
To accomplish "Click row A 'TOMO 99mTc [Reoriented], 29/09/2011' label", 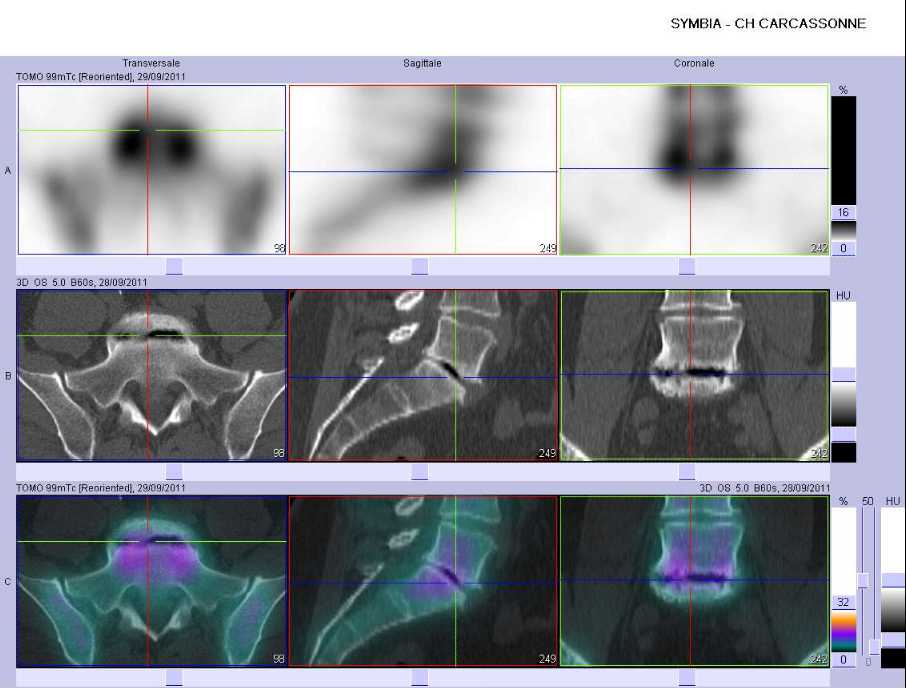I will coord(101,76).
